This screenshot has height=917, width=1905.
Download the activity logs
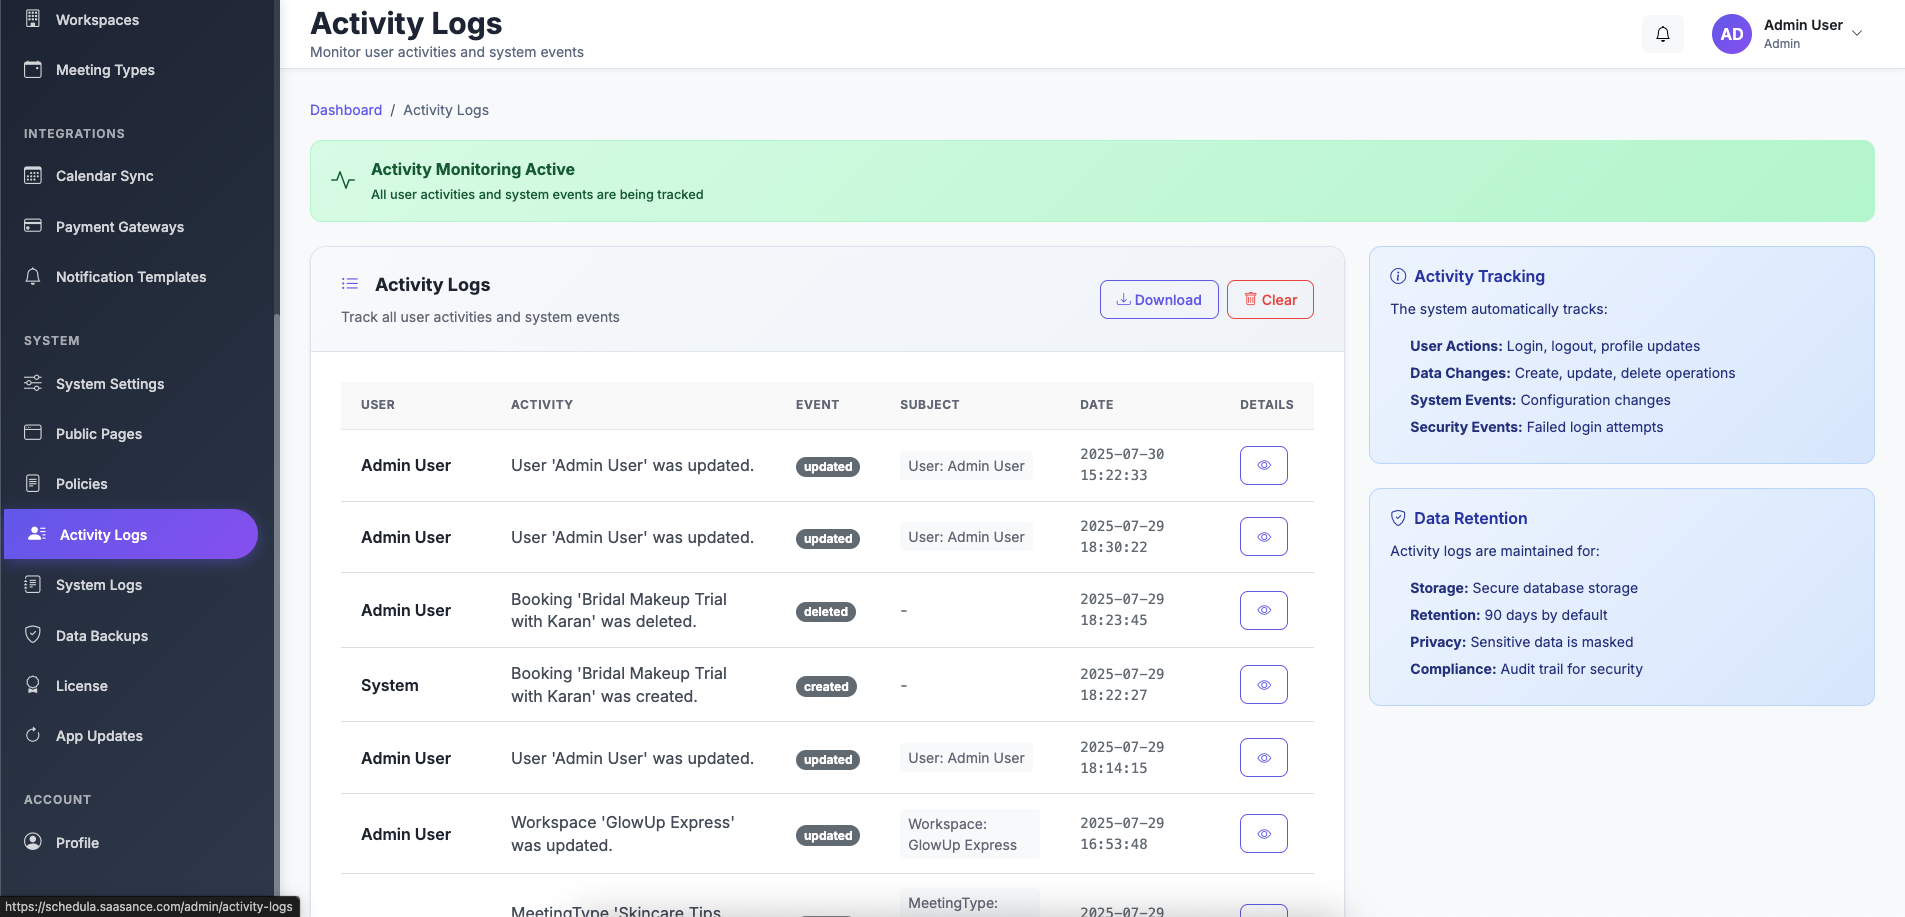tap(1158, 299)
